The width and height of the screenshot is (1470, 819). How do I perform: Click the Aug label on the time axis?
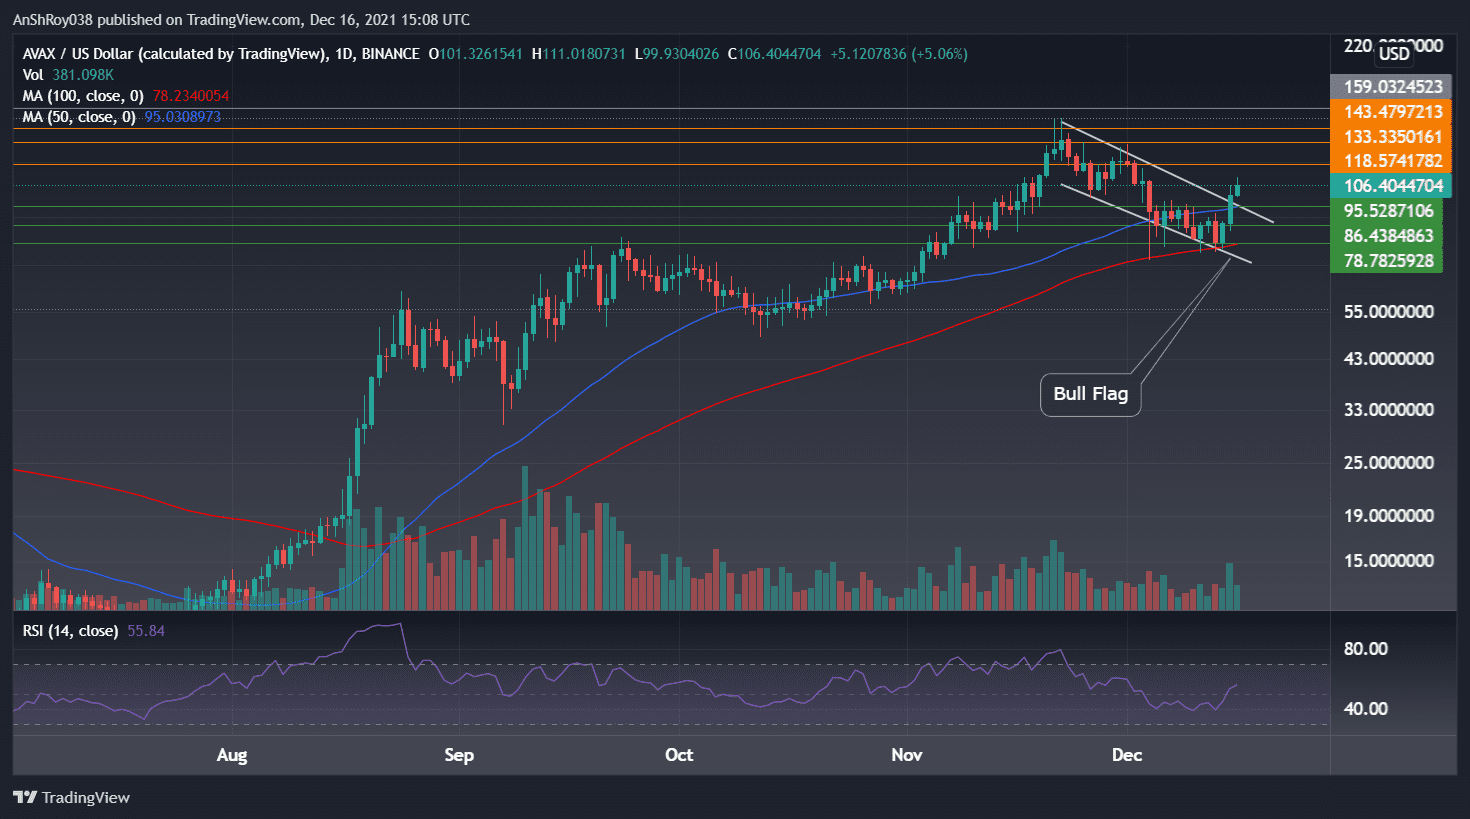[232, 756]
